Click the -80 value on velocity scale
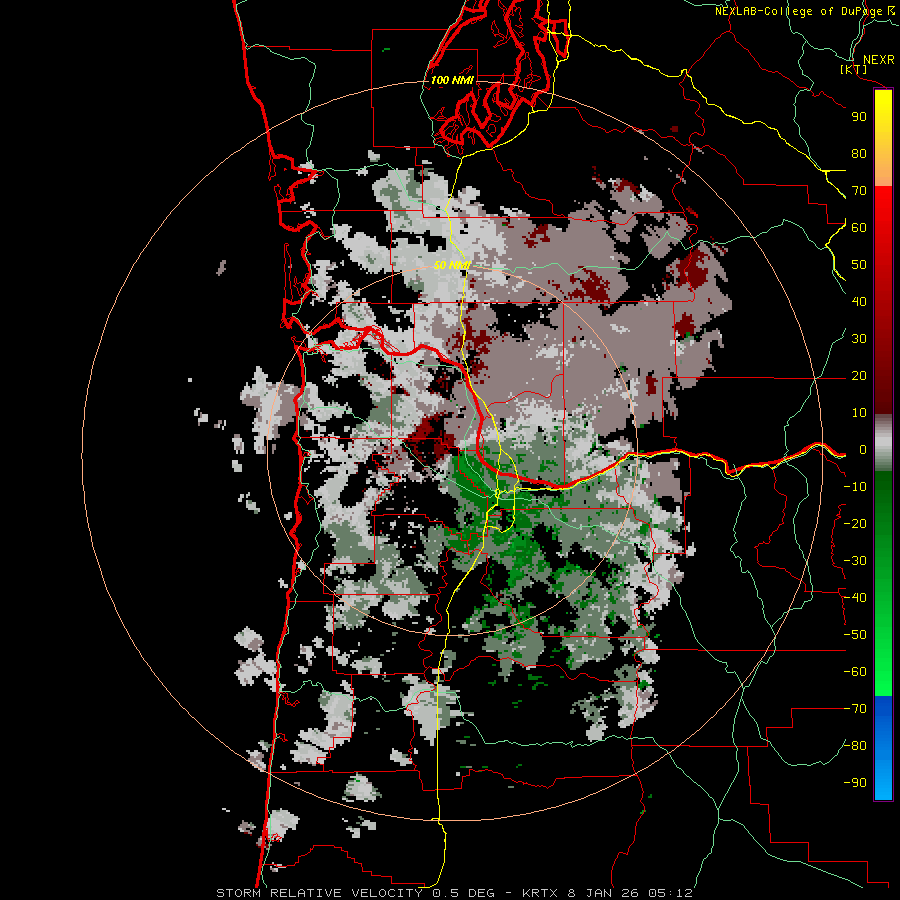Viewport: 900px width, 900px height. click(855, 746)
